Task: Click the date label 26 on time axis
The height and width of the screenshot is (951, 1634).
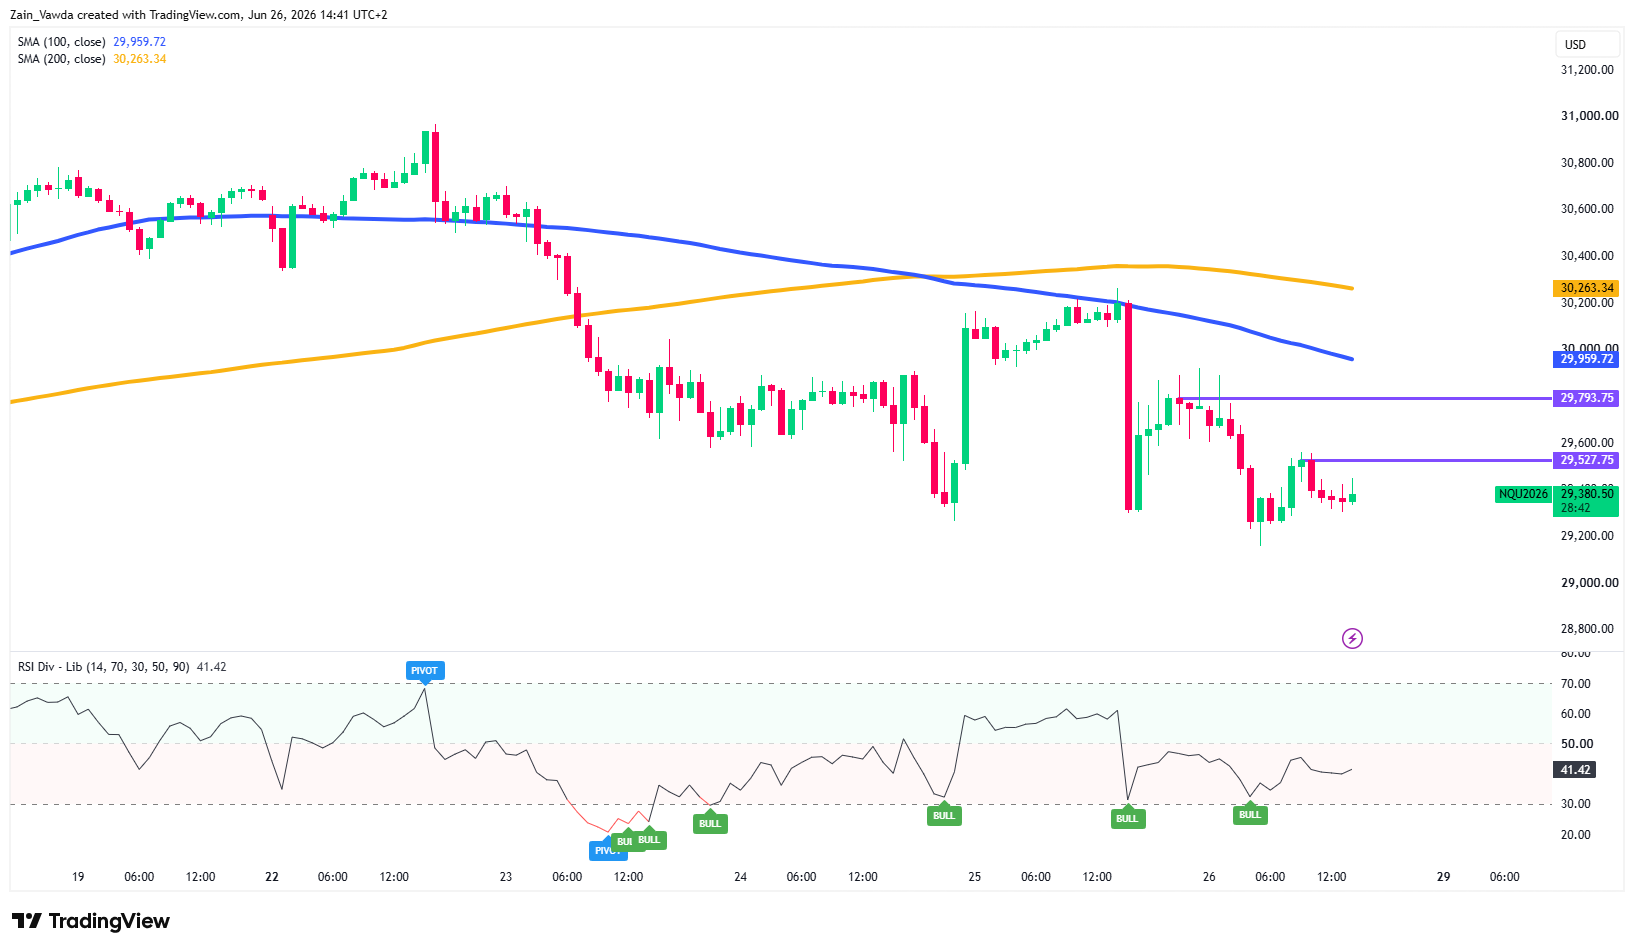Action: [1209, 877]
